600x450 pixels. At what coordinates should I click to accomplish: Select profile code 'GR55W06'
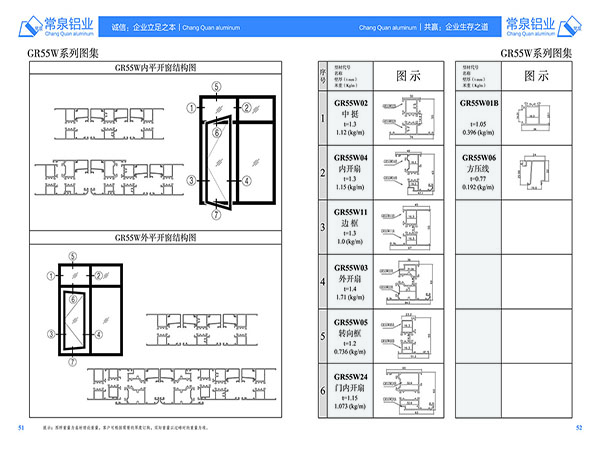[x=479, y=158]
